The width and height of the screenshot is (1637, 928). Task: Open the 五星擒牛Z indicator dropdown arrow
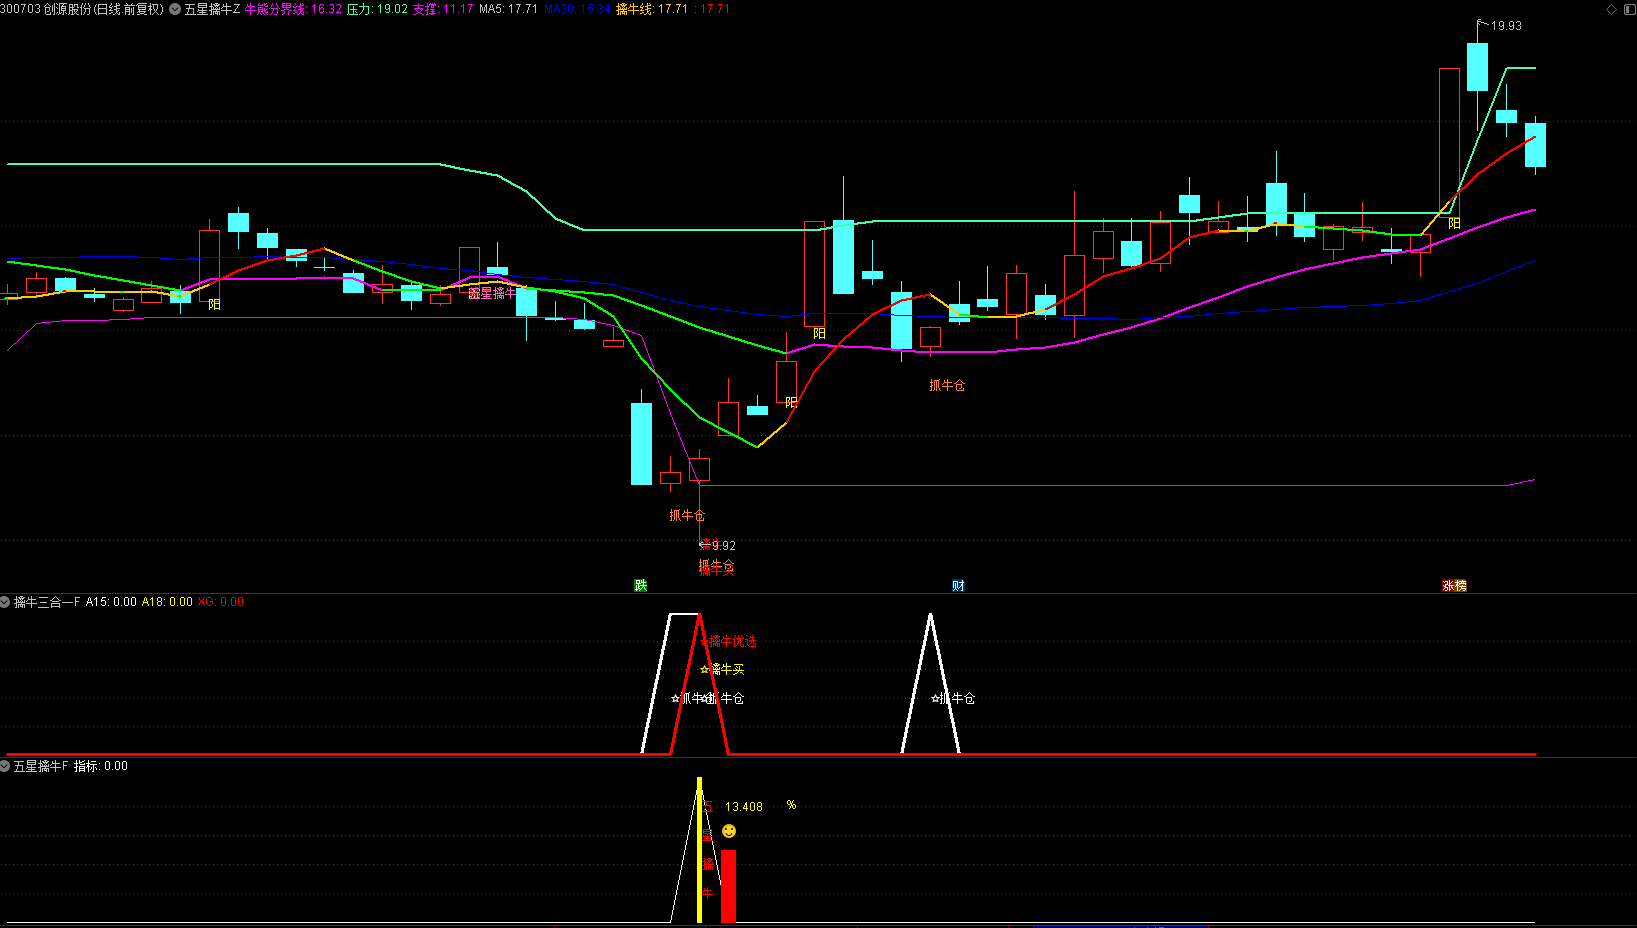coord(175,9)
